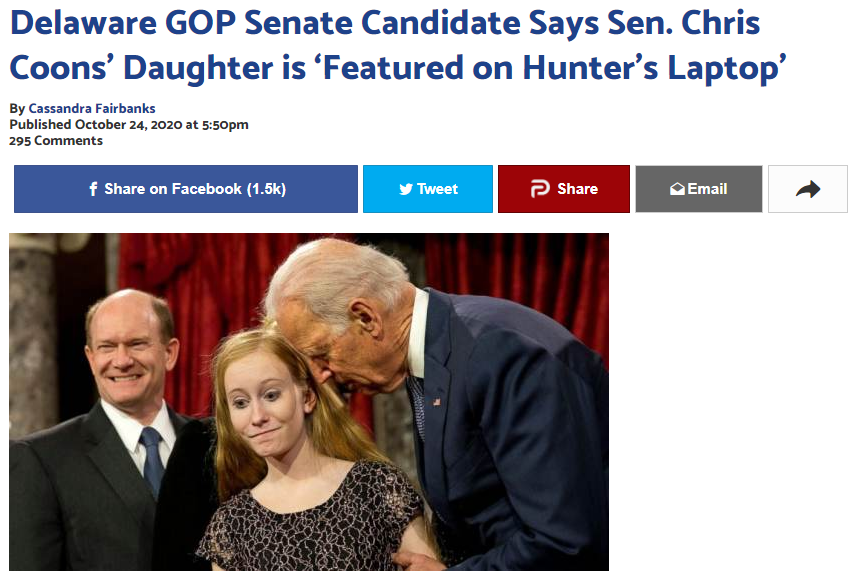Viewport: 853px width, 578px height.
Task: Click the Twitter bird icon
Action: [406, 189]
